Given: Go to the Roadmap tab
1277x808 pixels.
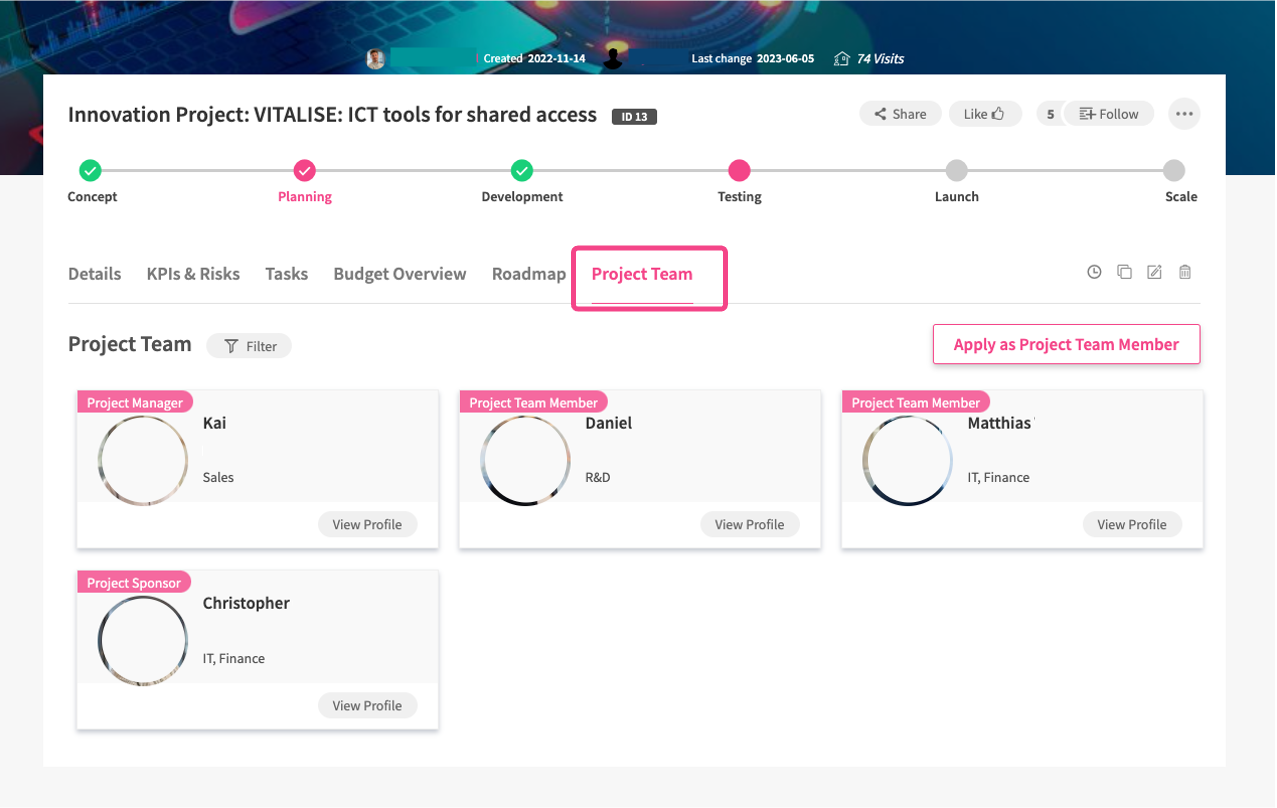Looking at the screenshot, I should (x=528, y=274).
